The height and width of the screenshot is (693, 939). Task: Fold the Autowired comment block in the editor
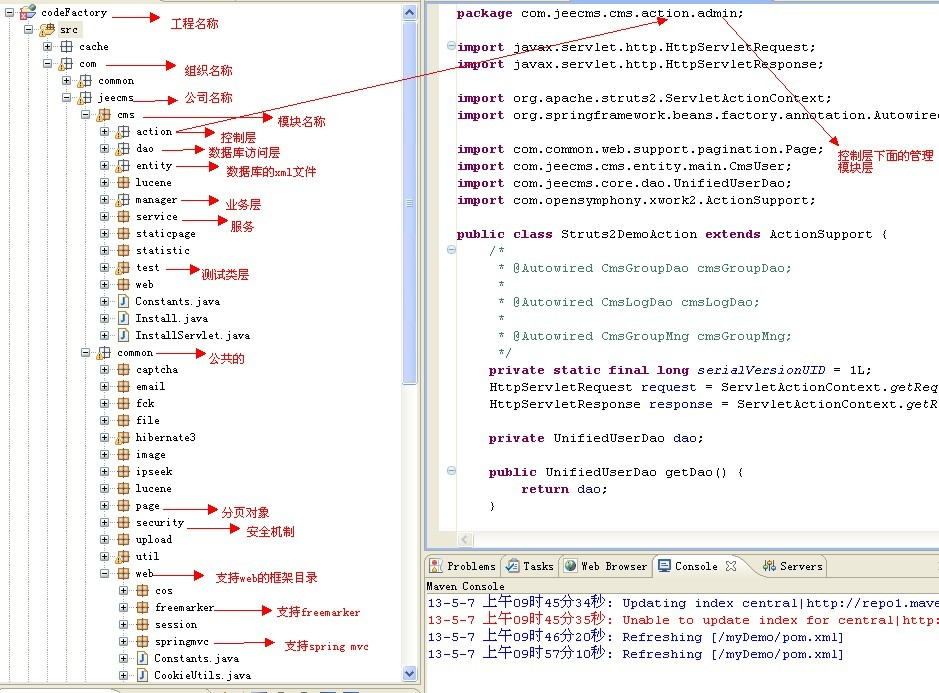point(450,251)
